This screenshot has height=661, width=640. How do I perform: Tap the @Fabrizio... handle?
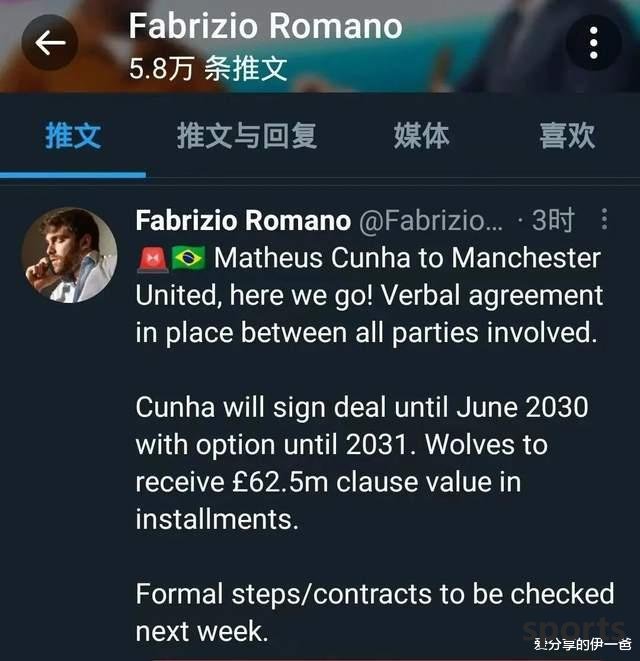click(431, 220)
